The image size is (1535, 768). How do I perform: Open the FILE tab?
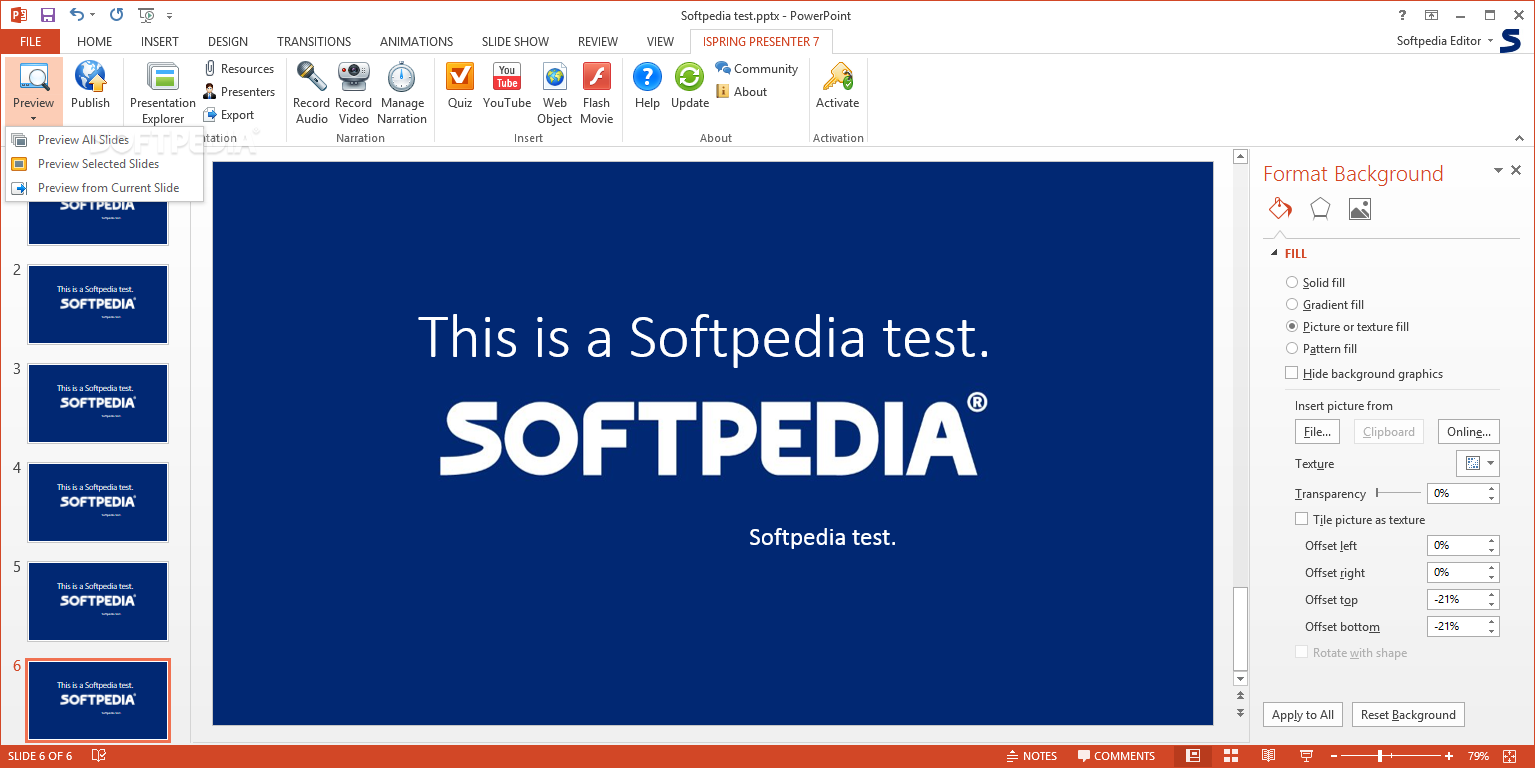(30, 42)
